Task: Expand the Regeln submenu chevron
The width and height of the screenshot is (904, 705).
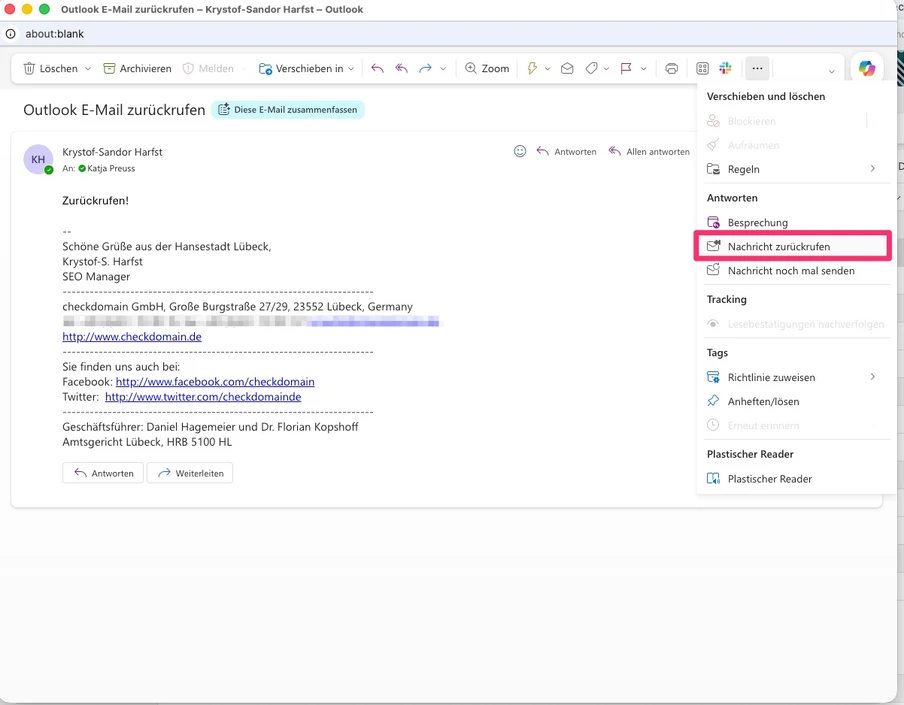Action: coord(873,168)
